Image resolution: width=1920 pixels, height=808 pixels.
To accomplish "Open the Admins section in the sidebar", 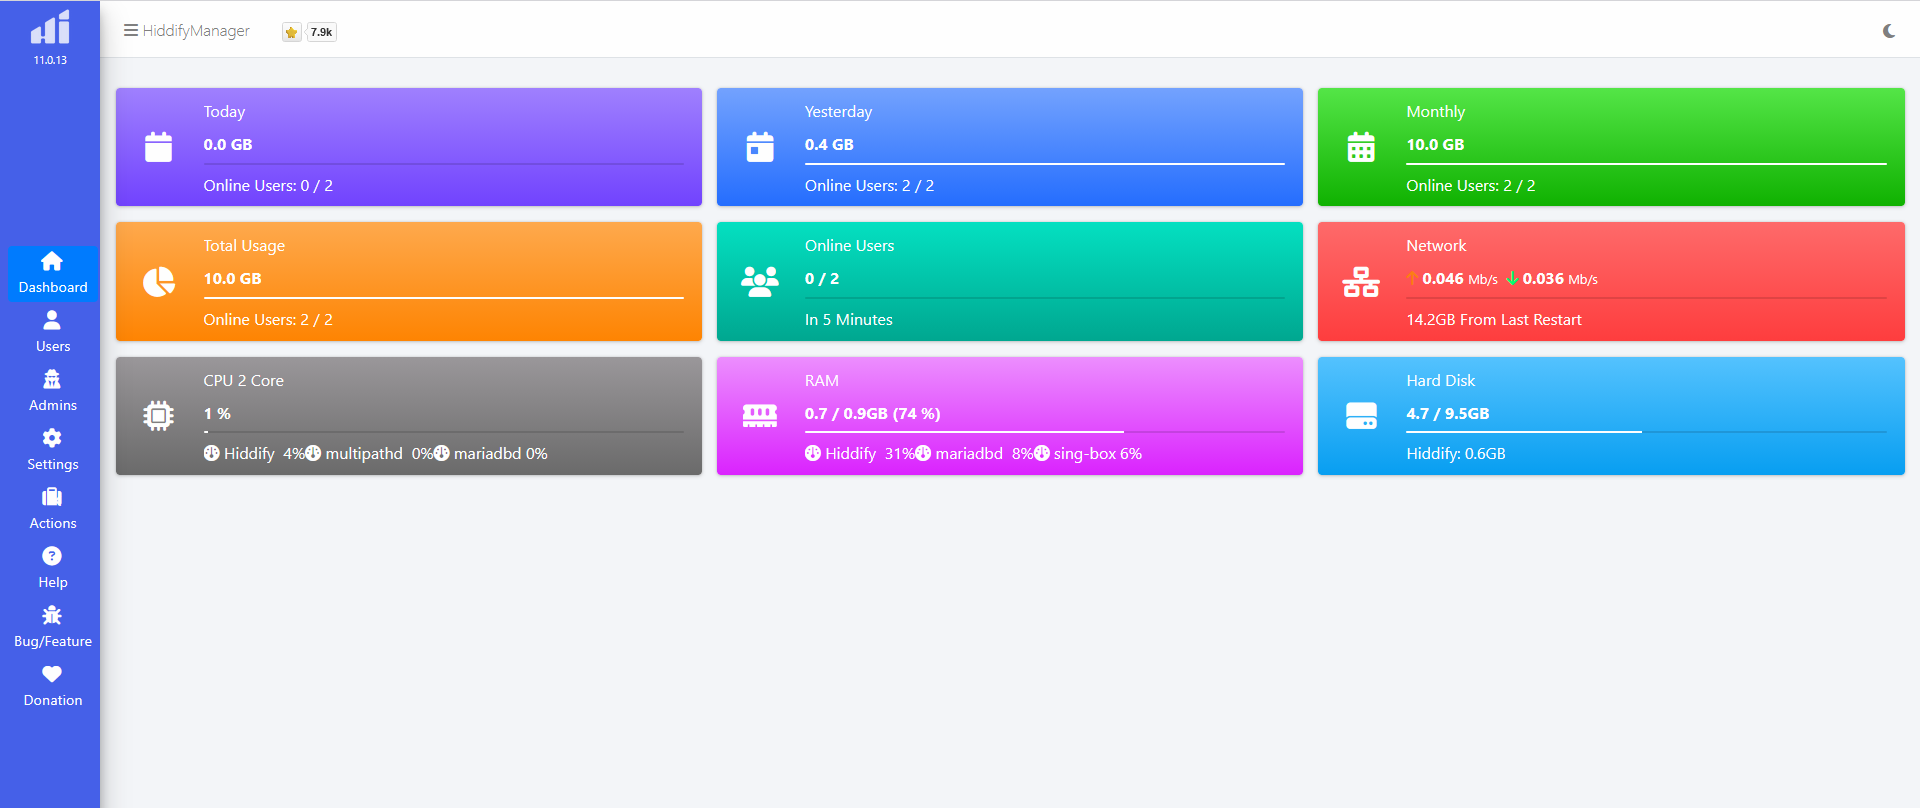I will point(52,391).
